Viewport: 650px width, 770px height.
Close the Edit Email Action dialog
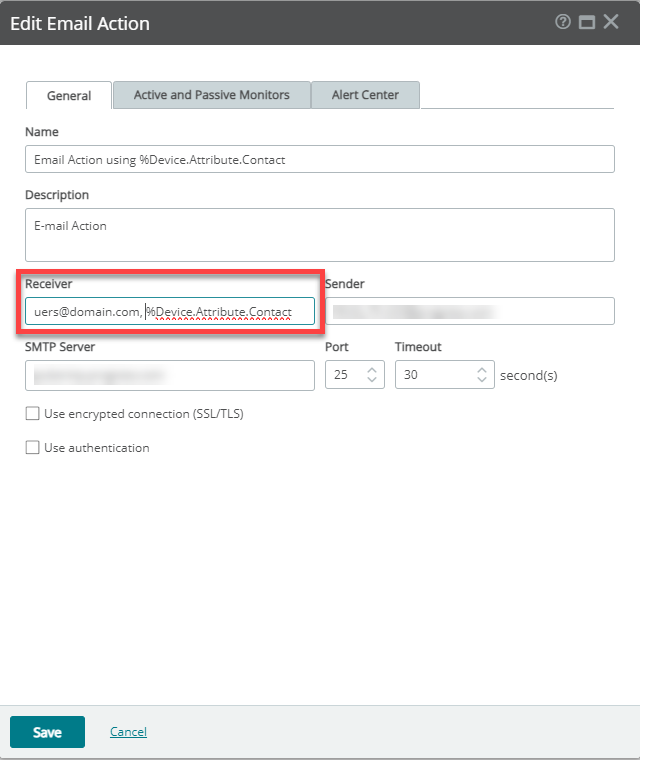611,22
